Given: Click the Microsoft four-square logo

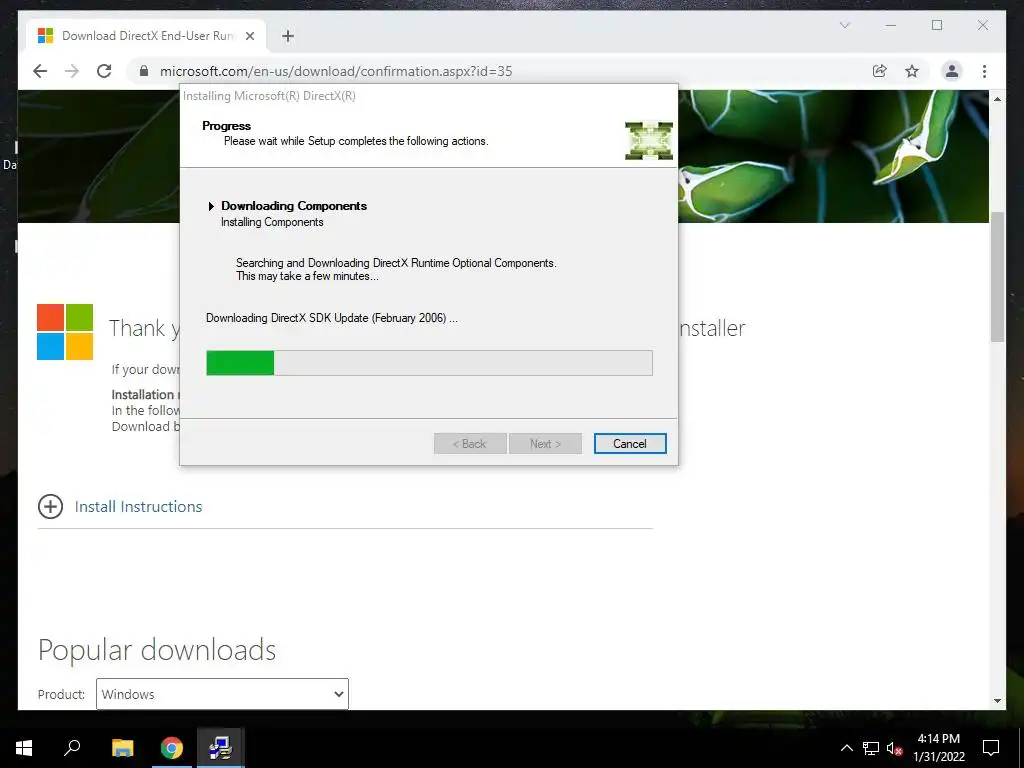Looking at the screenshot, I should coord(65,332).
